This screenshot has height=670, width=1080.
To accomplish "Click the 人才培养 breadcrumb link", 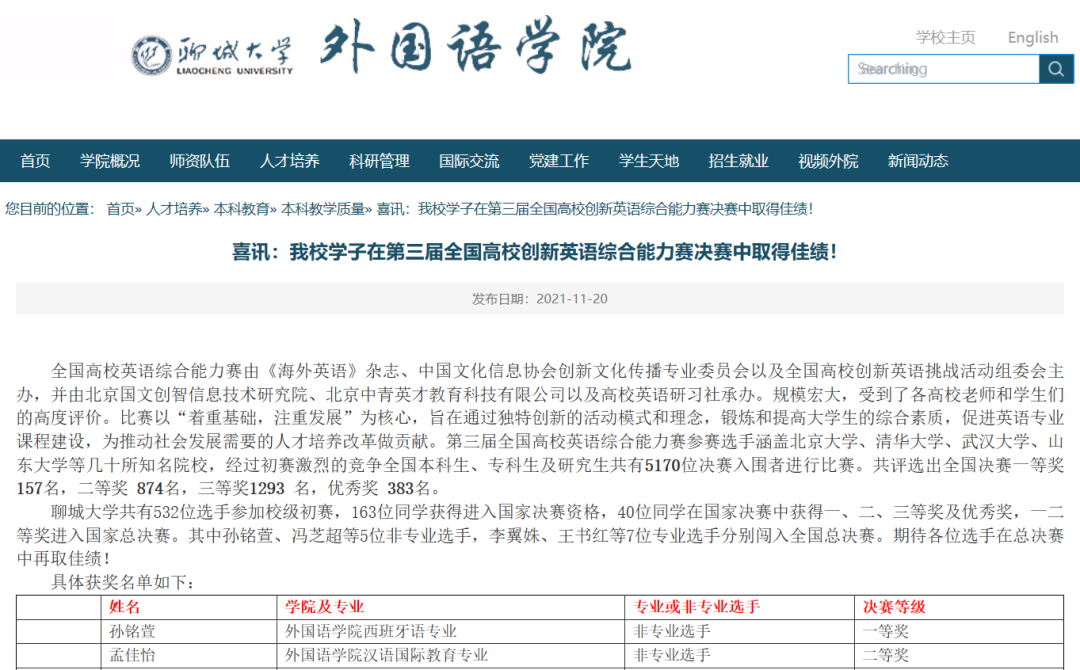I will pos(174,209).
